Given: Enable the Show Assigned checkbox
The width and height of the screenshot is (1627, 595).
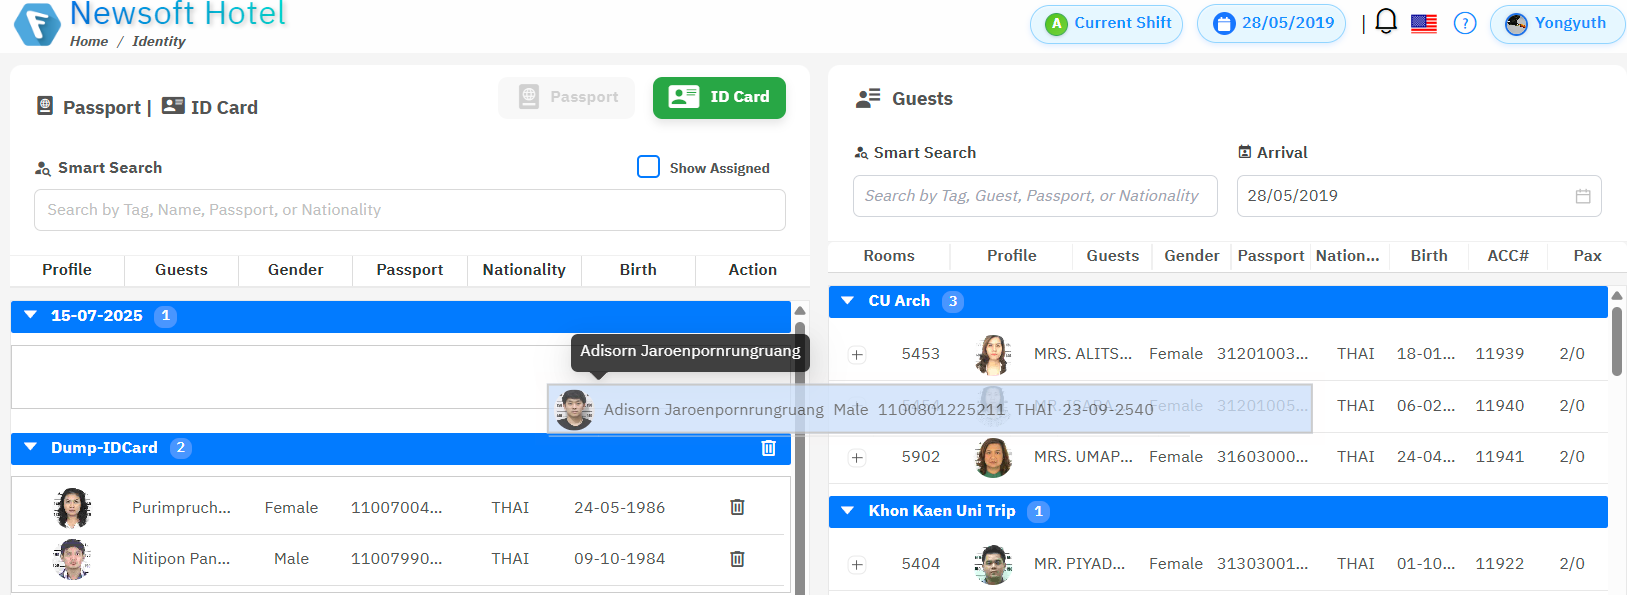Looking at the screenshot, I should pyautogui.click(x=648, y=167).
